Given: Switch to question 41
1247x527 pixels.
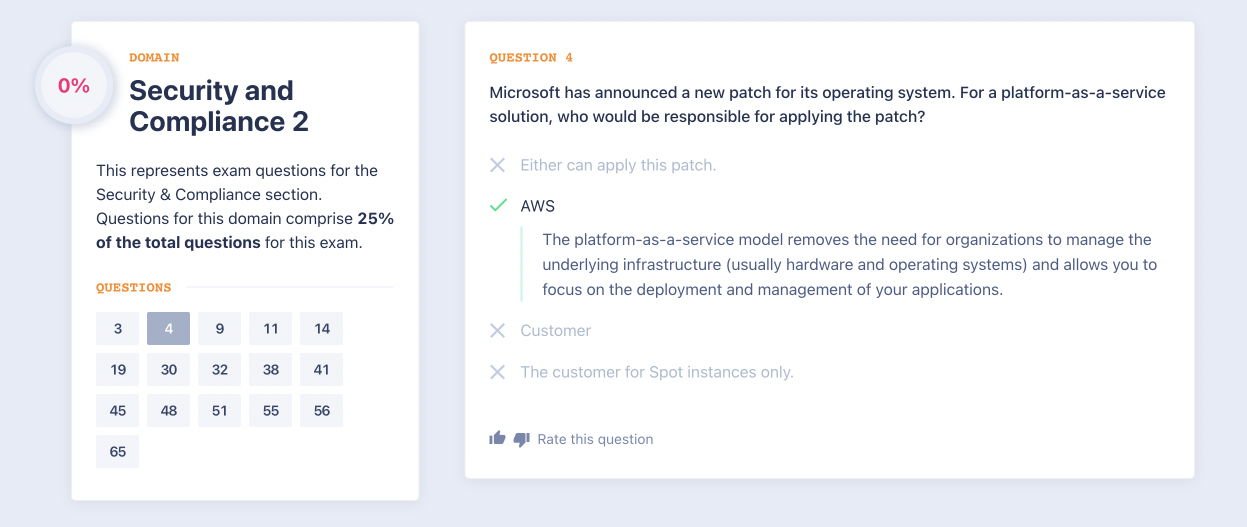Looking at the screenshot, I should [x=321, y=370].
